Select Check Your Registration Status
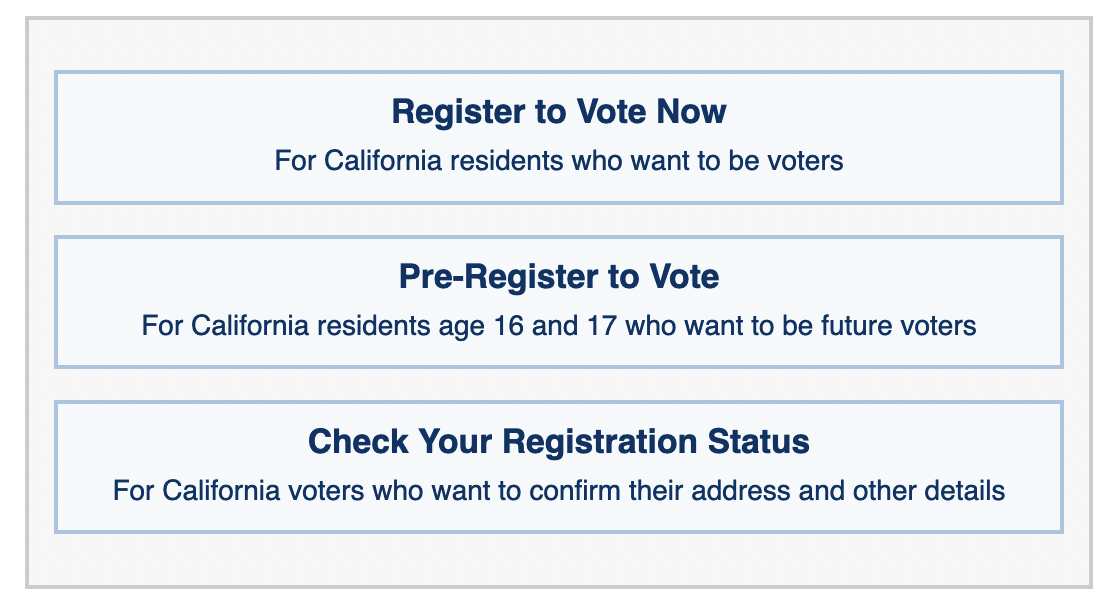1116x606 pixels. tap(558, 467)
